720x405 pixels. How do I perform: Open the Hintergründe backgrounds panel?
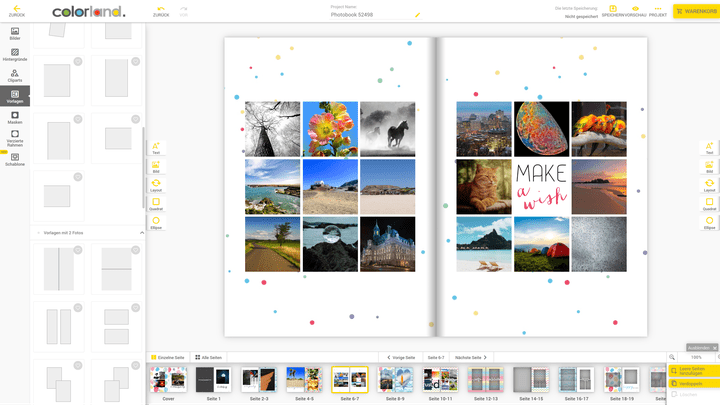coord(15,54)
